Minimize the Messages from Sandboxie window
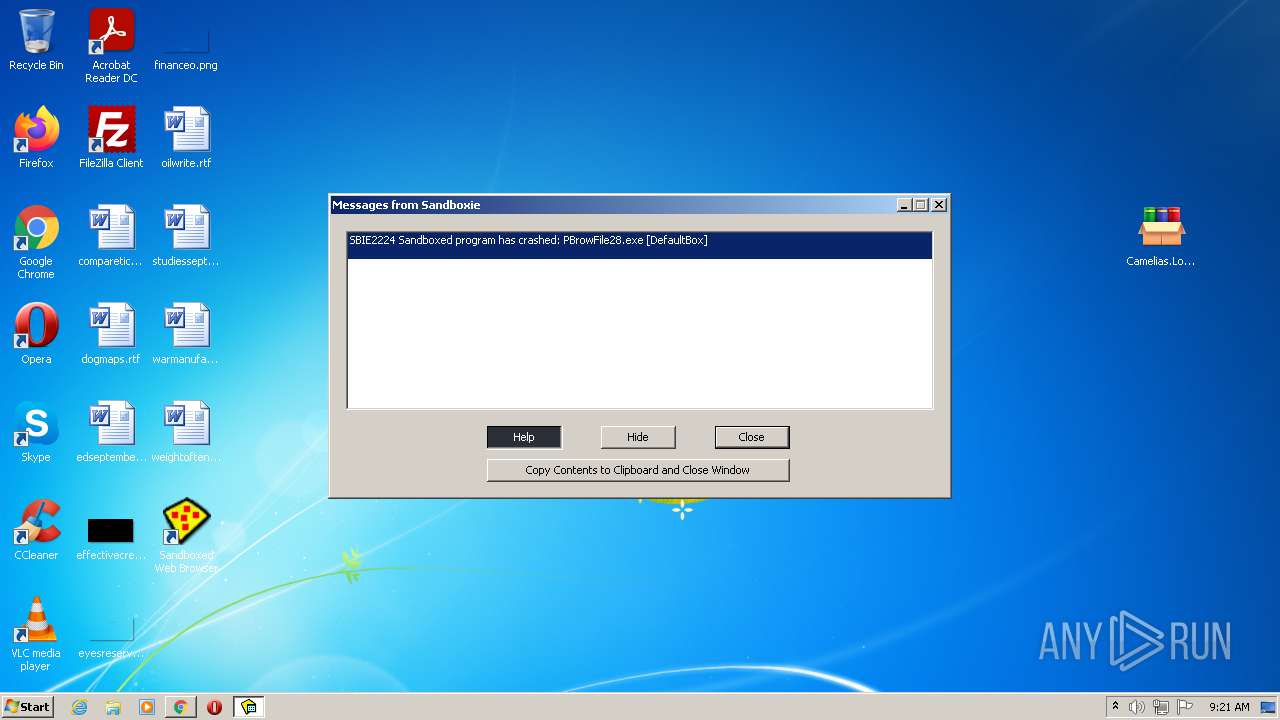The height and width of the screenshot is (720, 1280). point(904,205)
